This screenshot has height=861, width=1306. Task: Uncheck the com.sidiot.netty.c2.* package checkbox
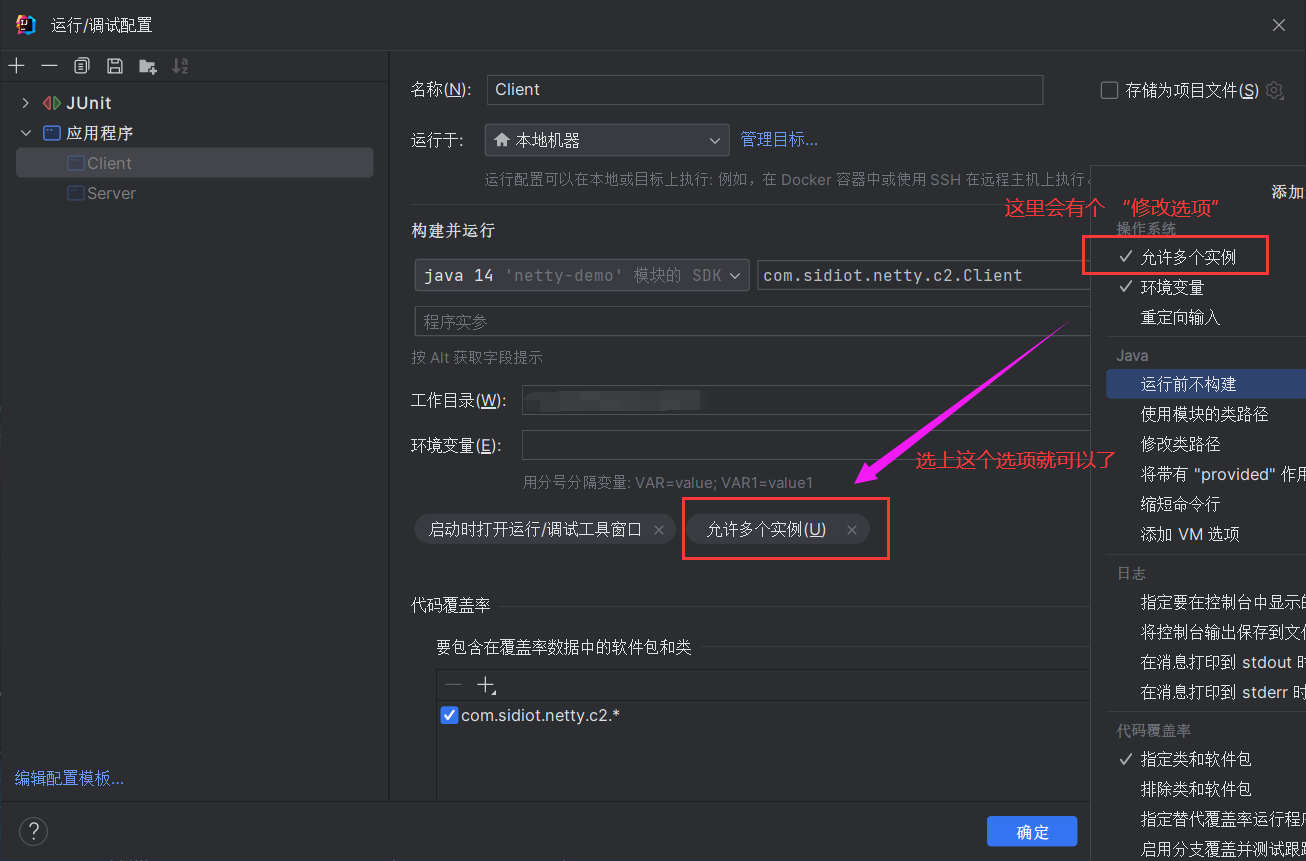(449, 715)
